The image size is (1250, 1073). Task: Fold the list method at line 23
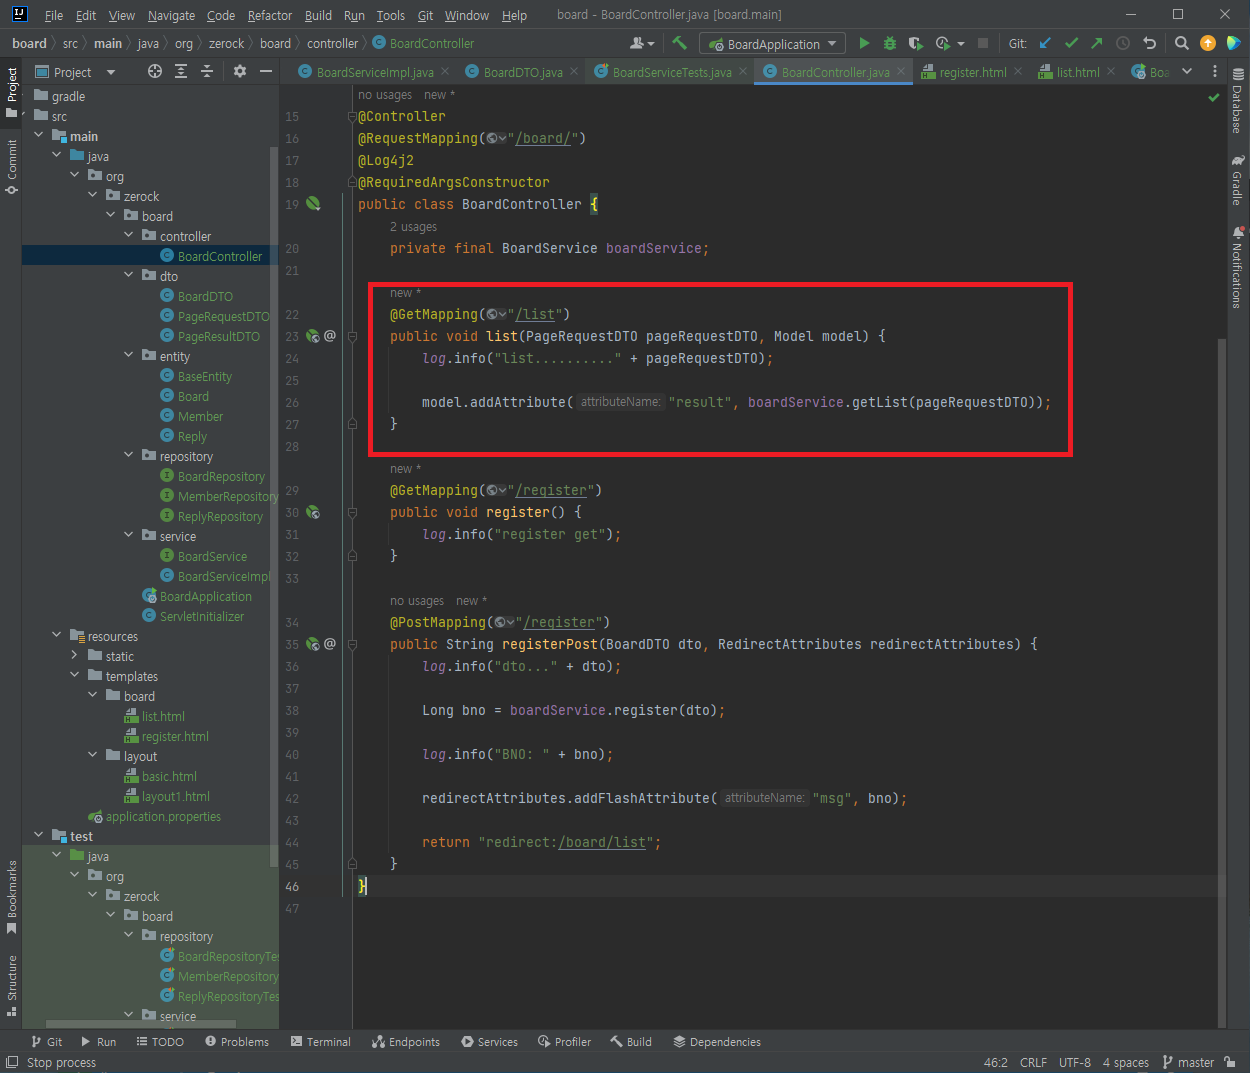pos(352,336)
